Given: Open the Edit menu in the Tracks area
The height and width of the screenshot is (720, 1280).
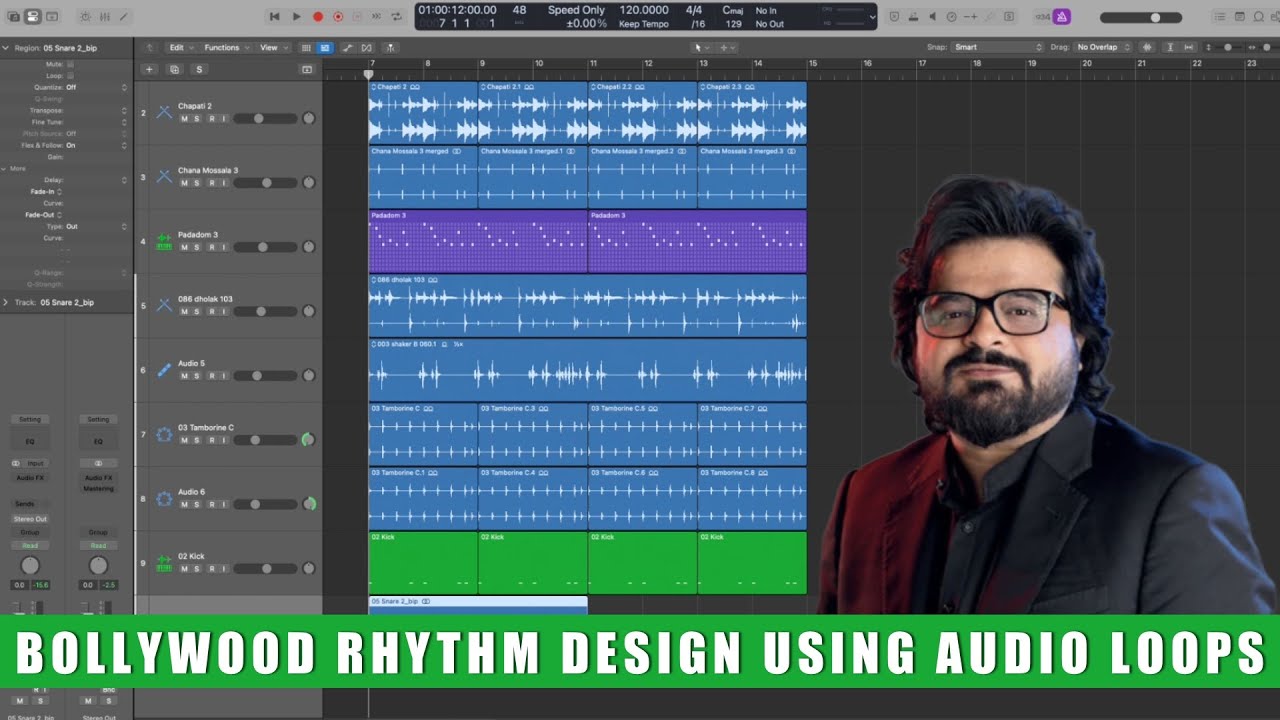Looking at the screenshot, I should click(181, 47).
